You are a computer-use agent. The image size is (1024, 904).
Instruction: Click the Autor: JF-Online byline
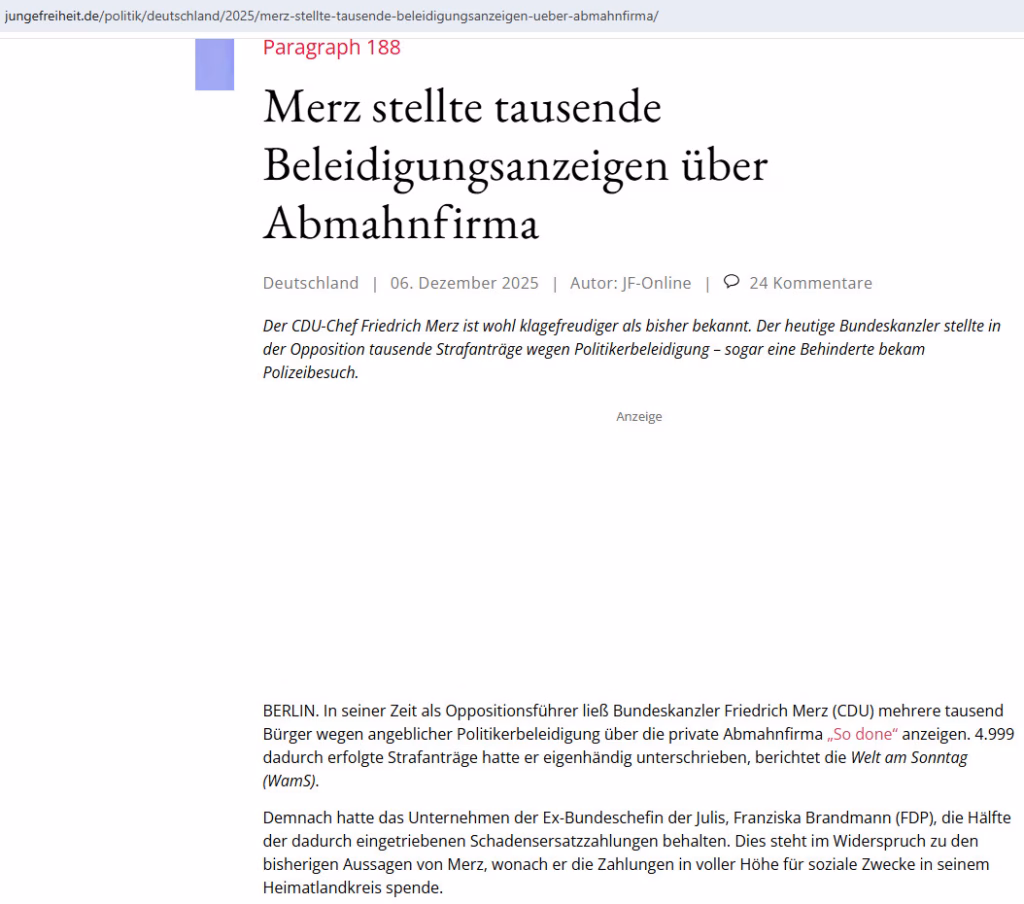[630, 283]
